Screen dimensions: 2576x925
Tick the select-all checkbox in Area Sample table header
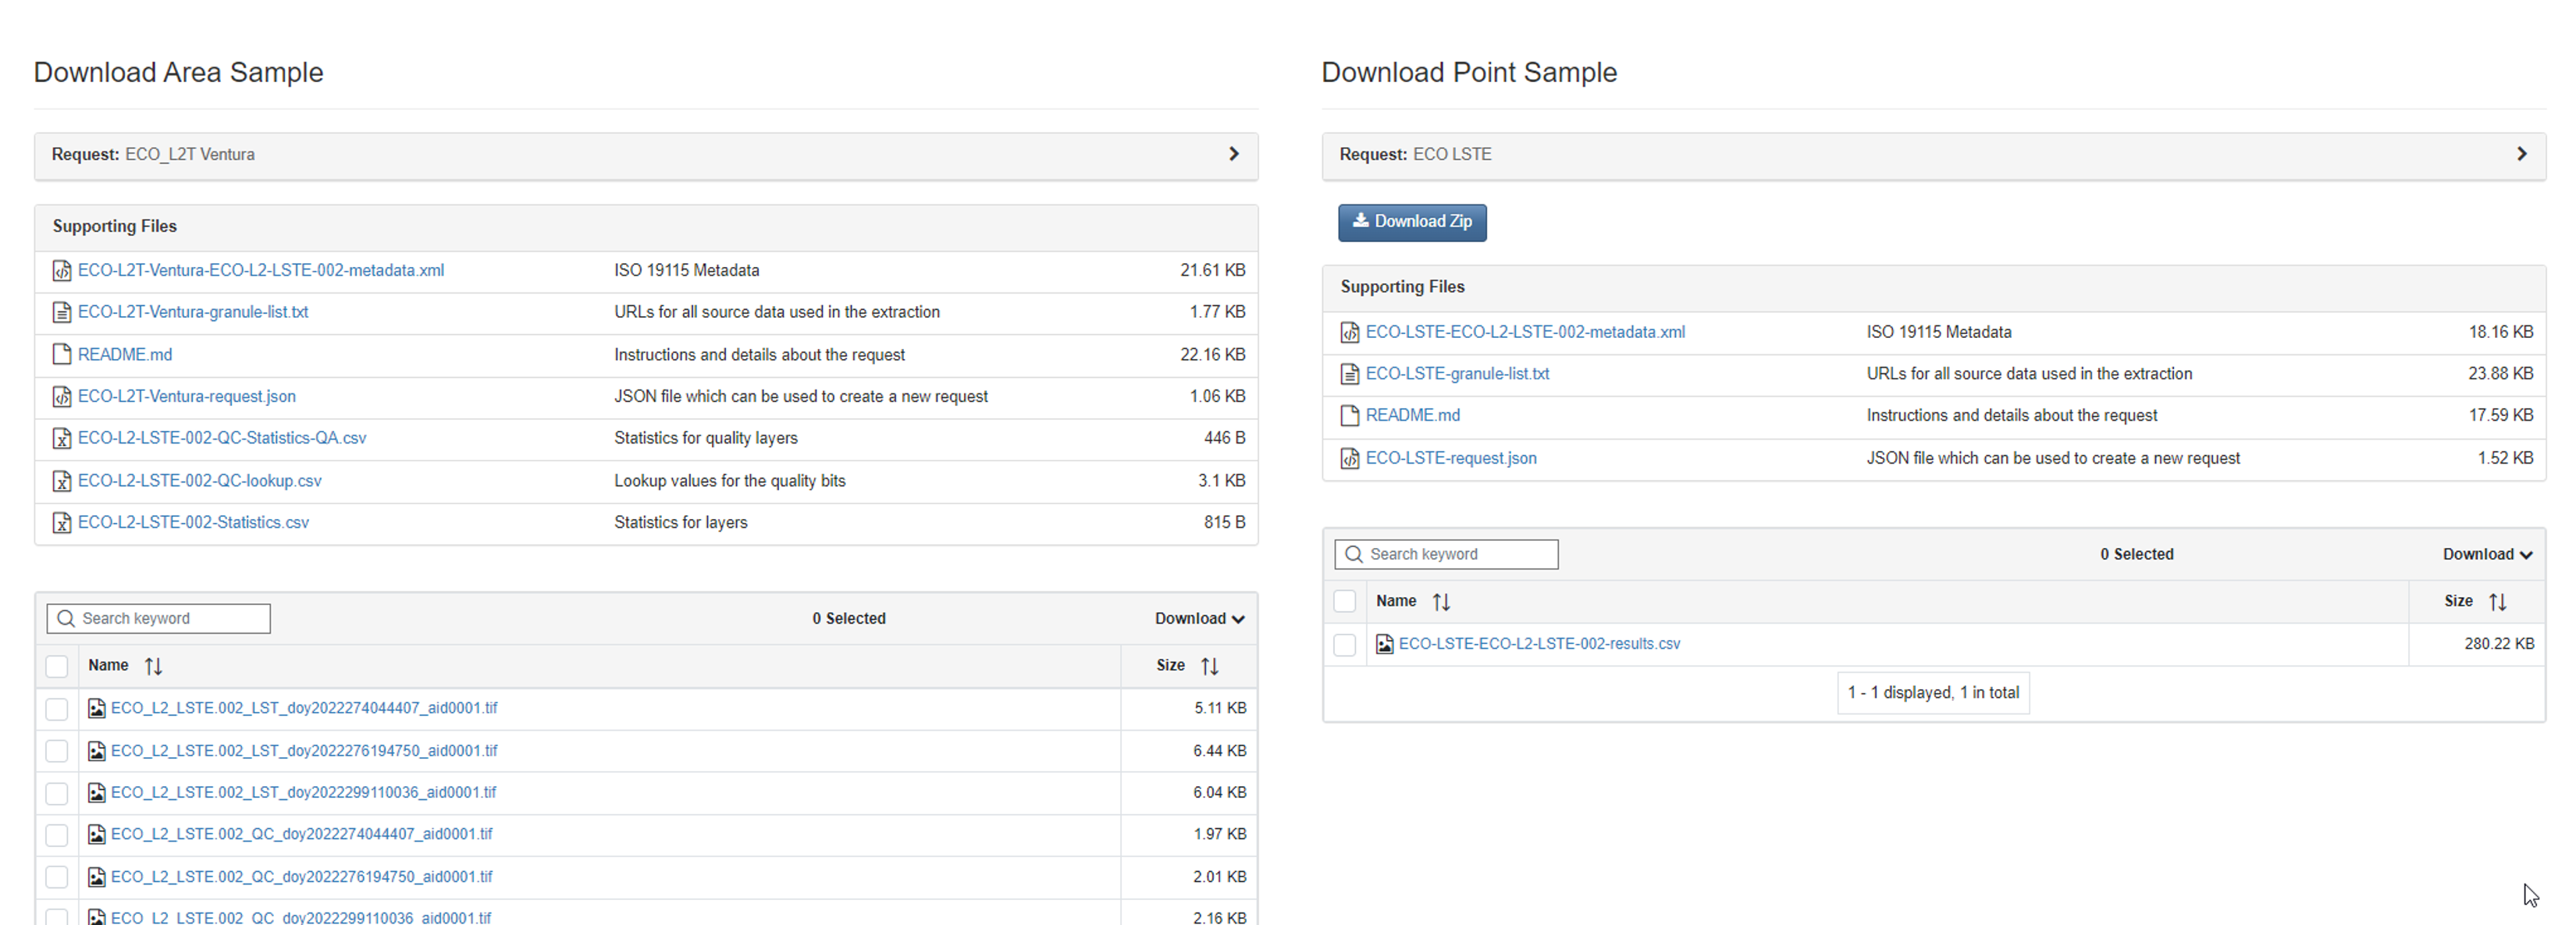57,666
